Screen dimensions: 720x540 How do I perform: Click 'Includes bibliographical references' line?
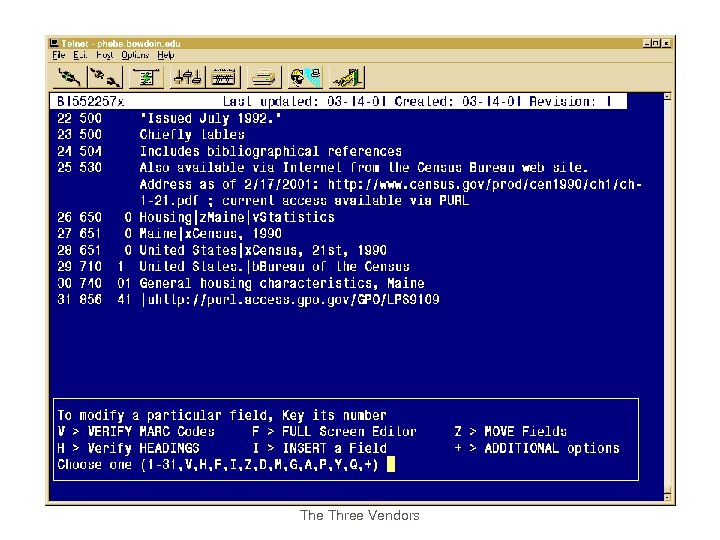(x=271, y=151)
